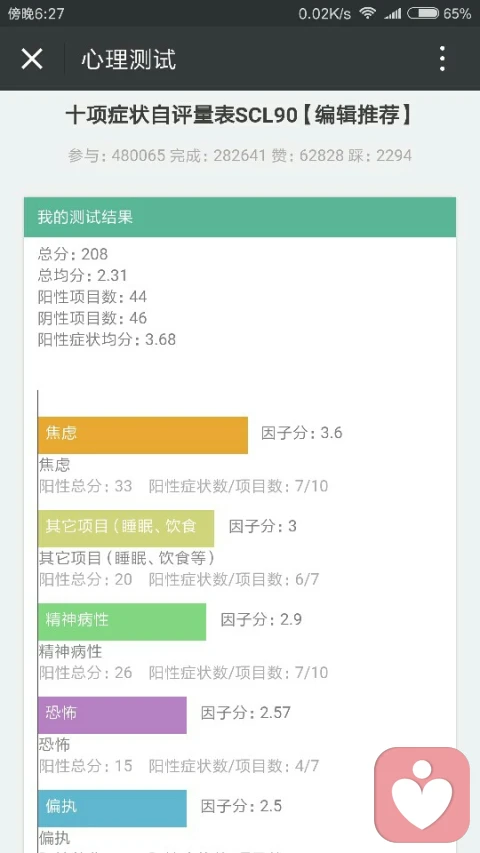Open the three-dot overflow menu
Screen dimensions: 480x853
click(x=442, y=59)
